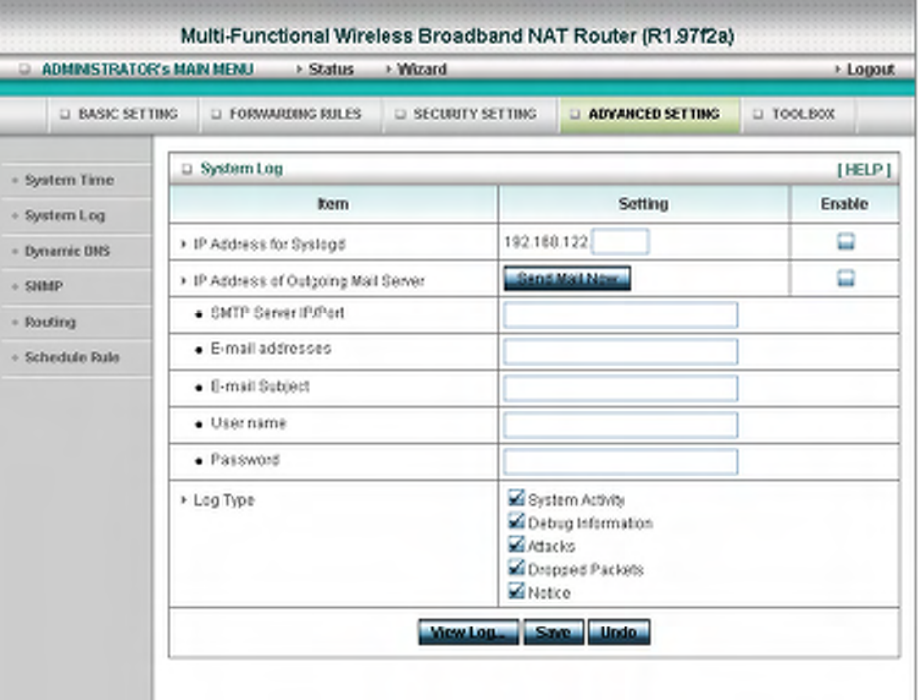Open the Security Setting tab
This screenshot has width=920, height=700.
pos(469,114)
